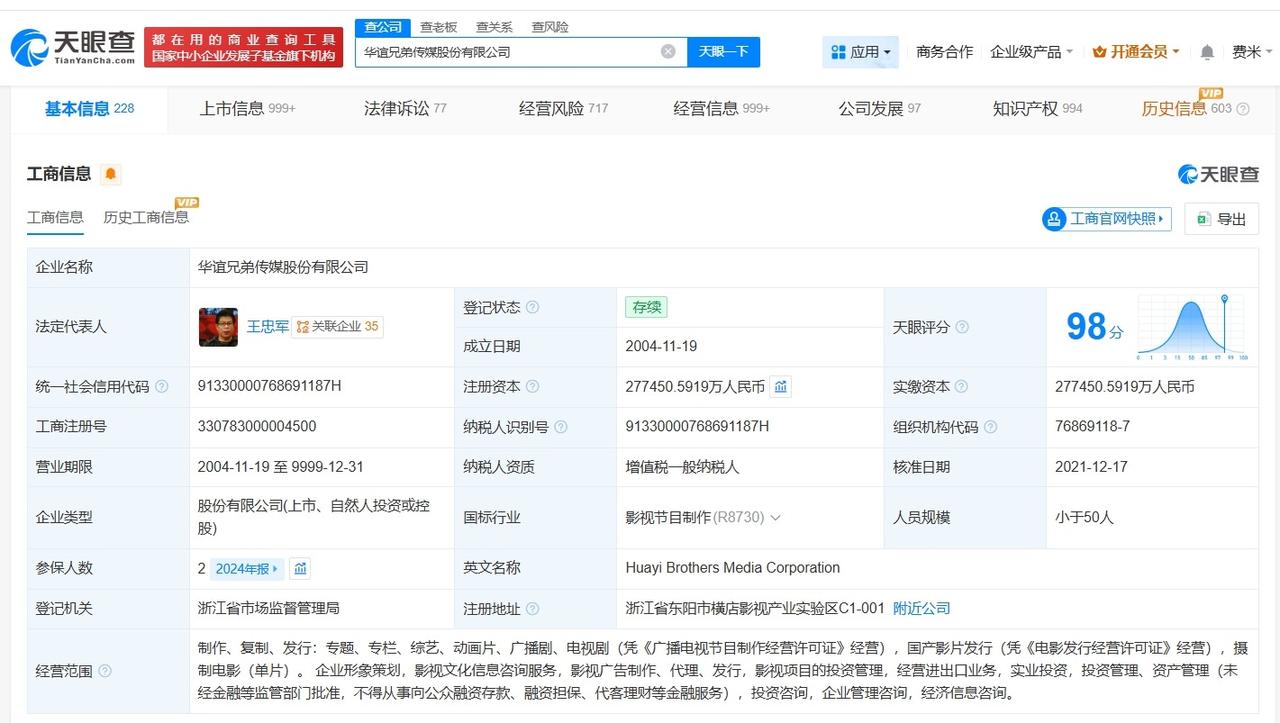The height and width of the screenshot is (723, 1280).
Task: Click help icon beside 天眼评分
Action: 962,327
